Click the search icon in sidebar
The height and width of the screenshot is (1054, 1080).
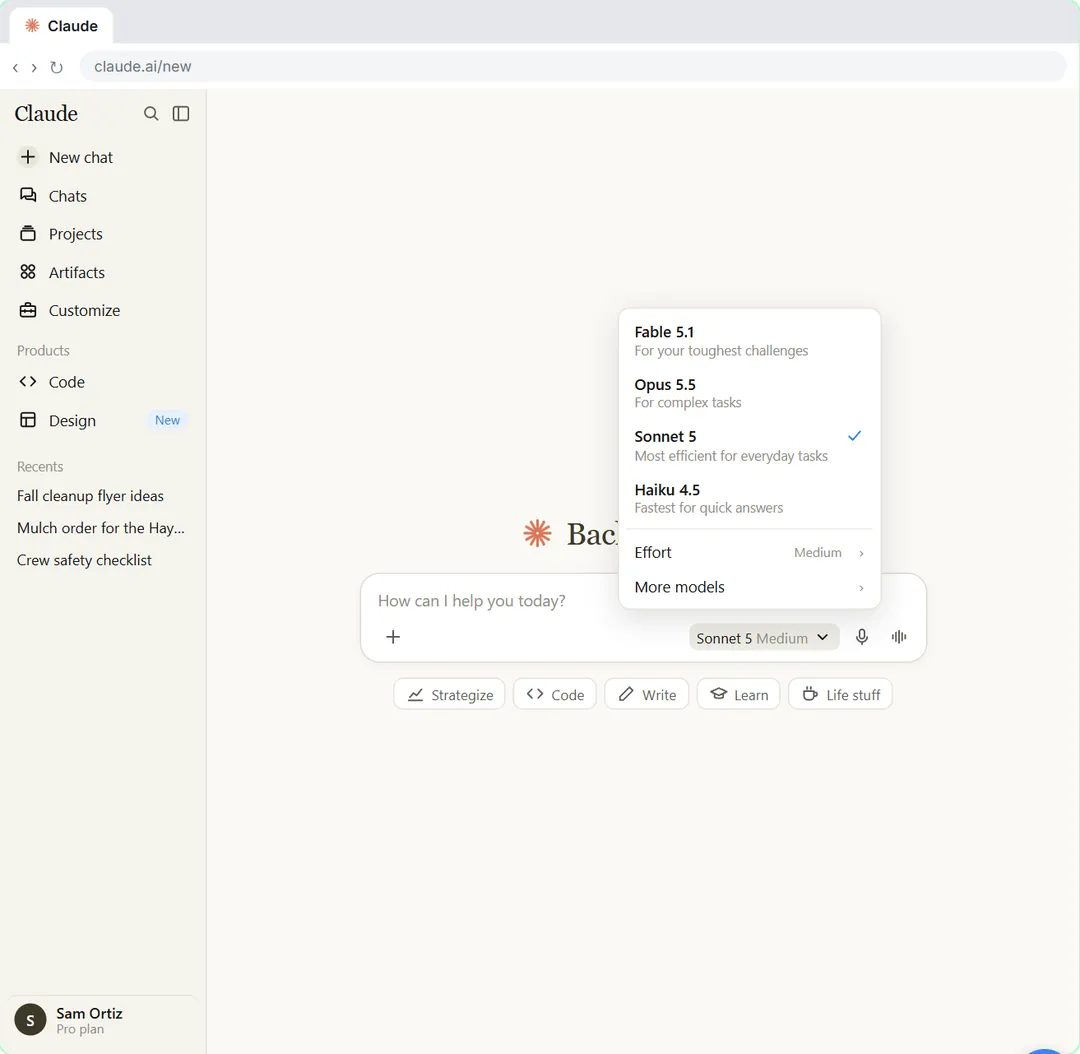pos(151,114)
